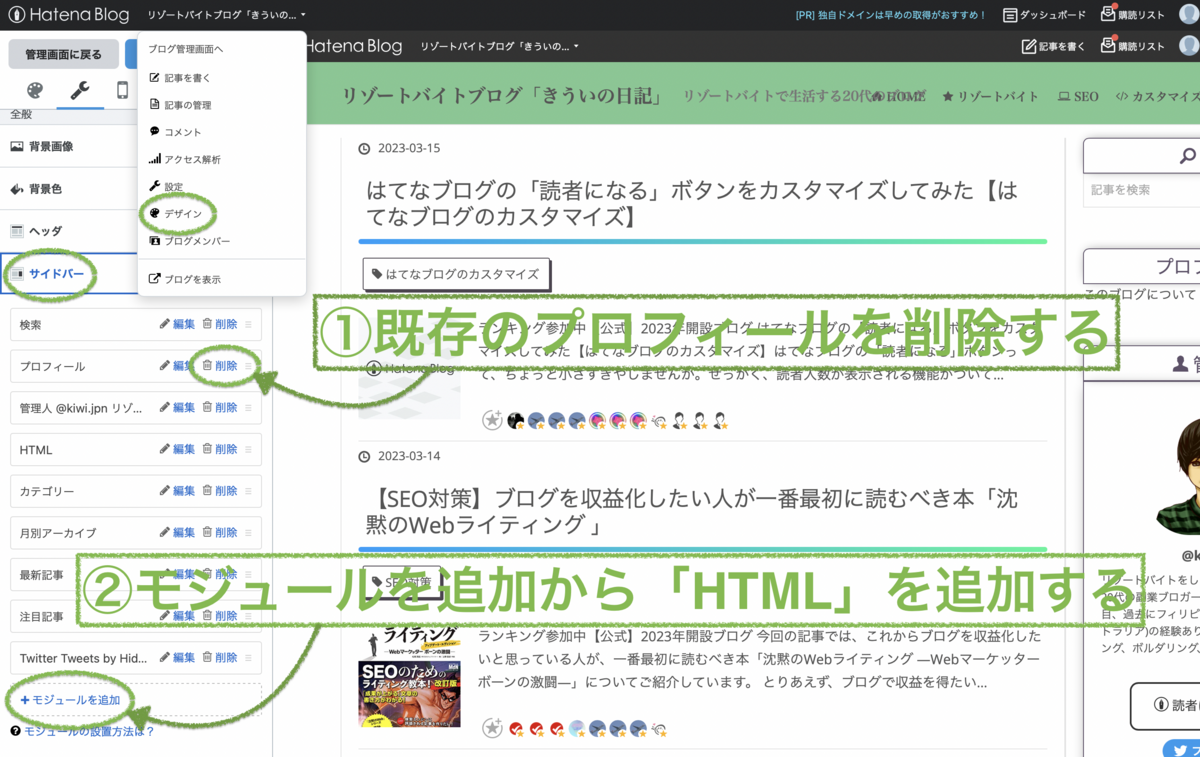Screen dimensions: 1200x757
Task: Choose 記事を書く from the dropdown menu
Action: [180, 77]
